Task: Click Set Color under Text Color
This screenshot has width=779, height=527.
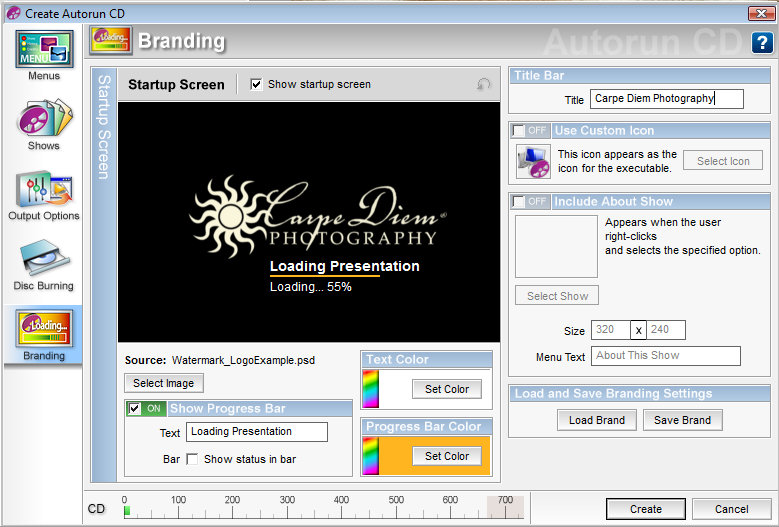Action: [447, 389]
